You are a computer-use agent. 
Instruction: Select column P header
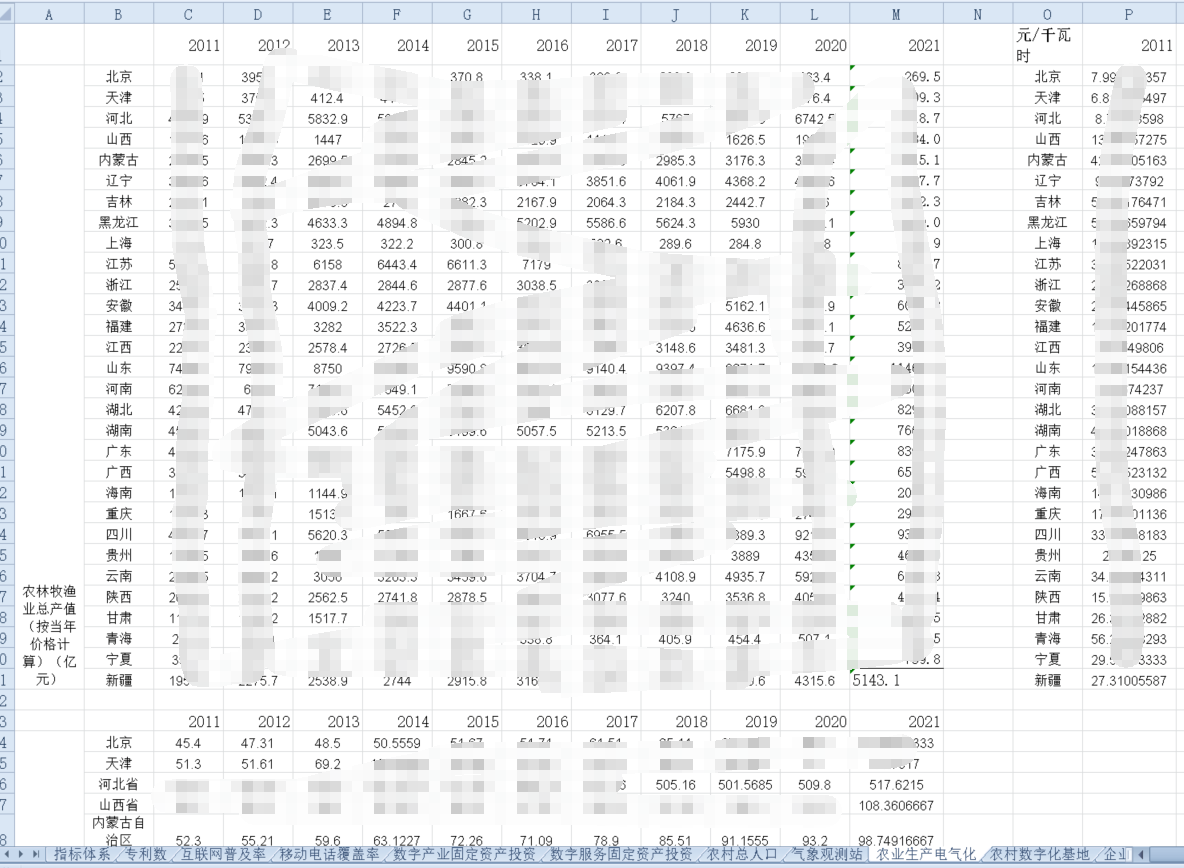pos(1129,14)
